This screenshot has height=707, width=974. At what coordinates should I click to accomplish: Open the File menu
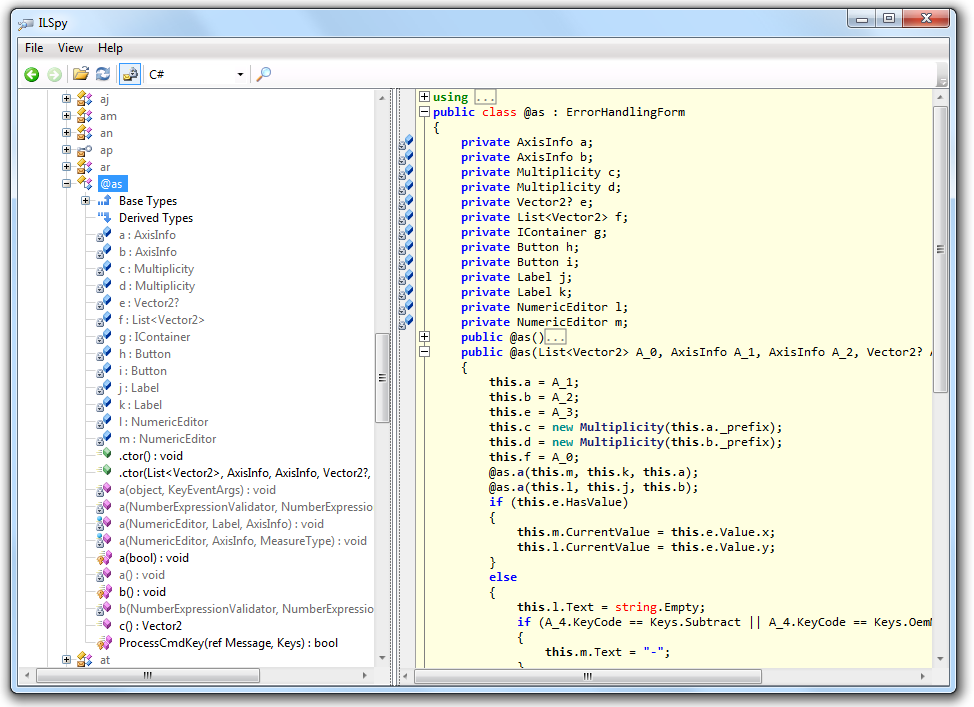point(34,48)
